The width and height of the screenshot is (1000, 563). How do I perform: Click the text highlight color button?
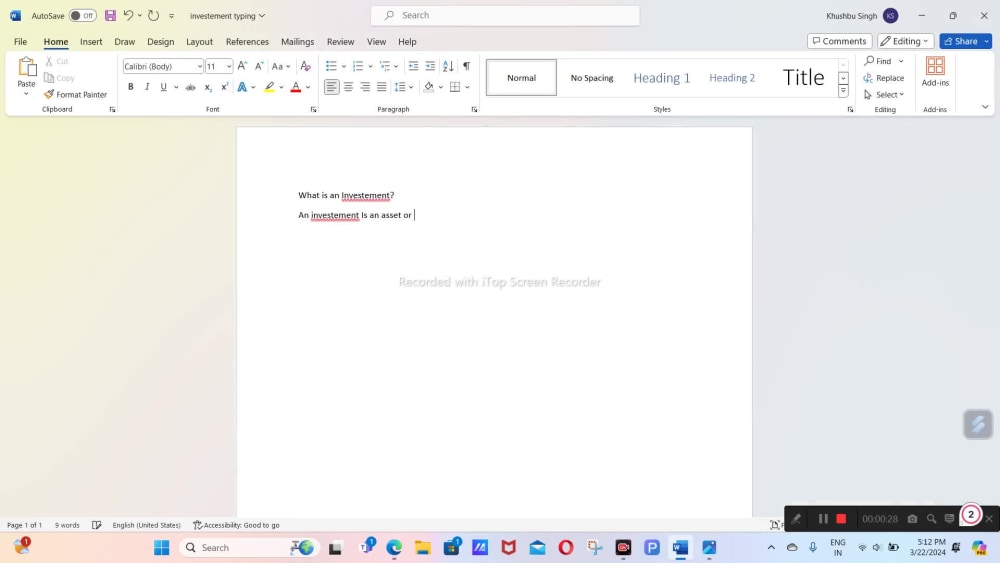pyautogui.click(x=269, y=87)
